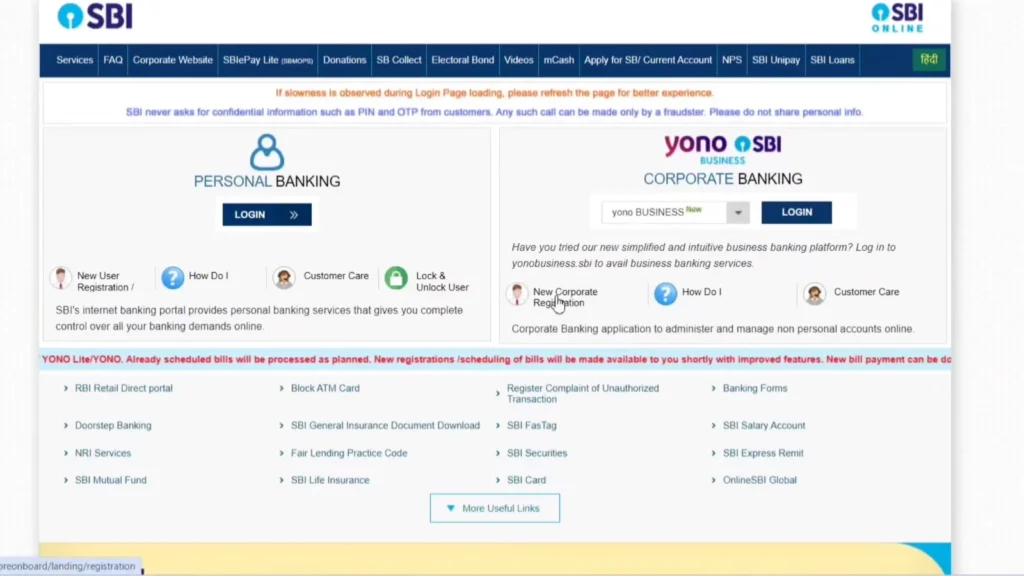Click the Personal Banking Customer Care agent icon
Viewport: 1024px width, 576px height.
(x=284, y=278)
